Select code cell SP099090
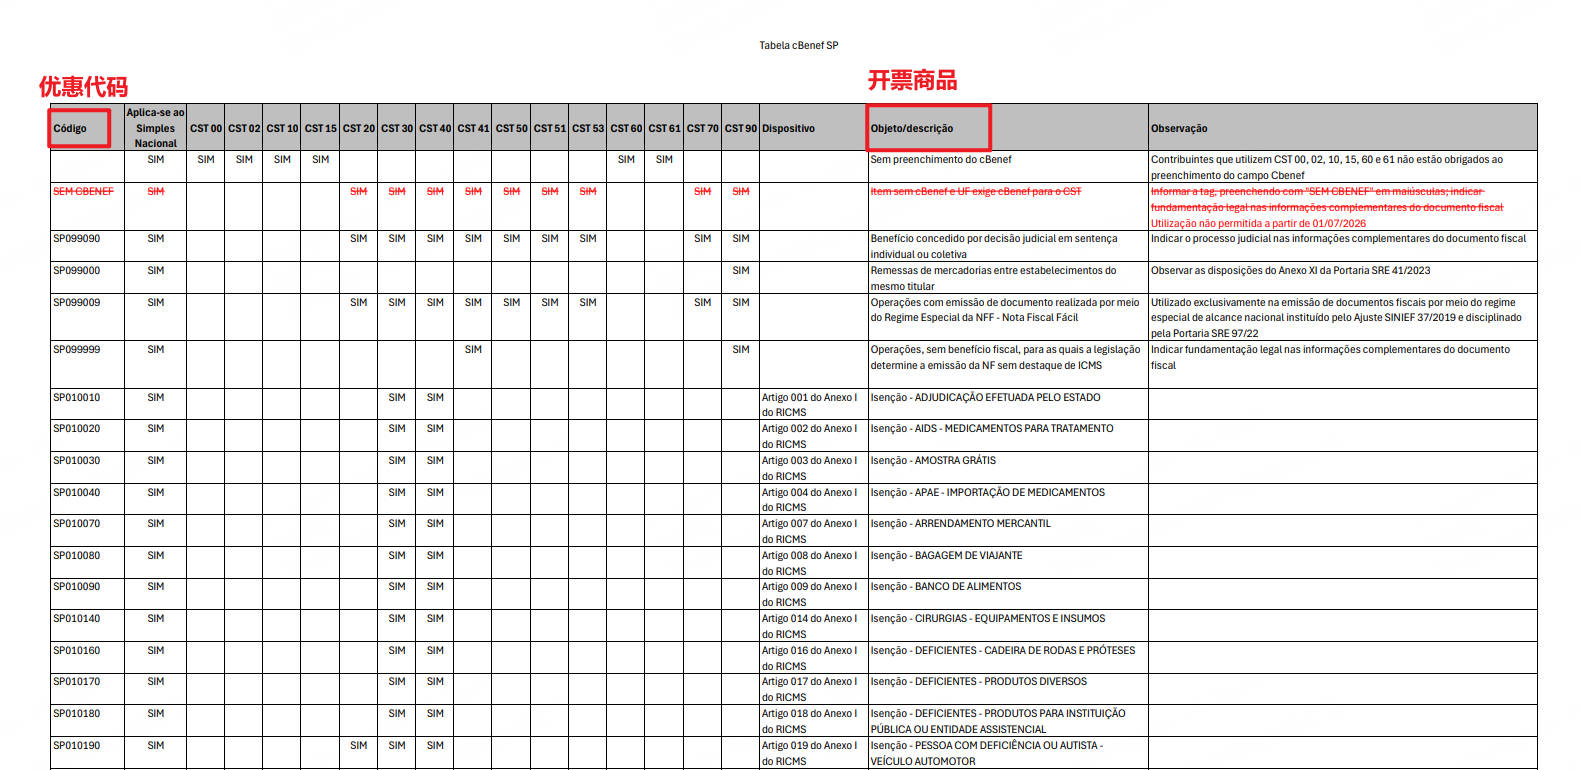 click(x=76, y=239)
